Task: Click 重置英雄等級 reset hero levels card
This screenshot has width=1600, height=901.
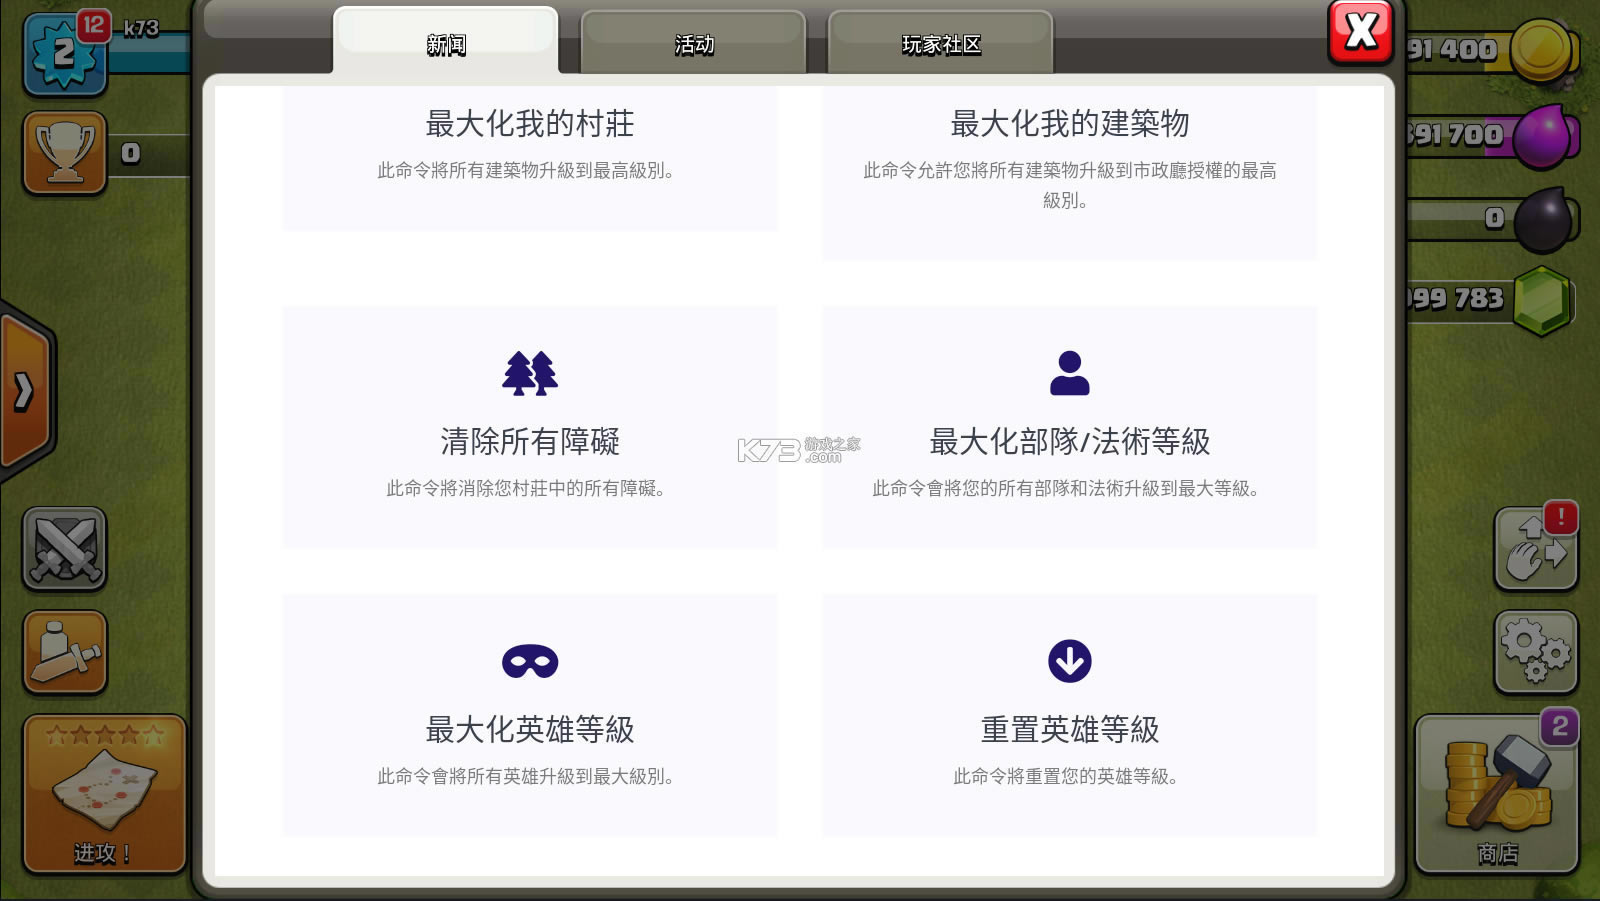Action: 1069,715
